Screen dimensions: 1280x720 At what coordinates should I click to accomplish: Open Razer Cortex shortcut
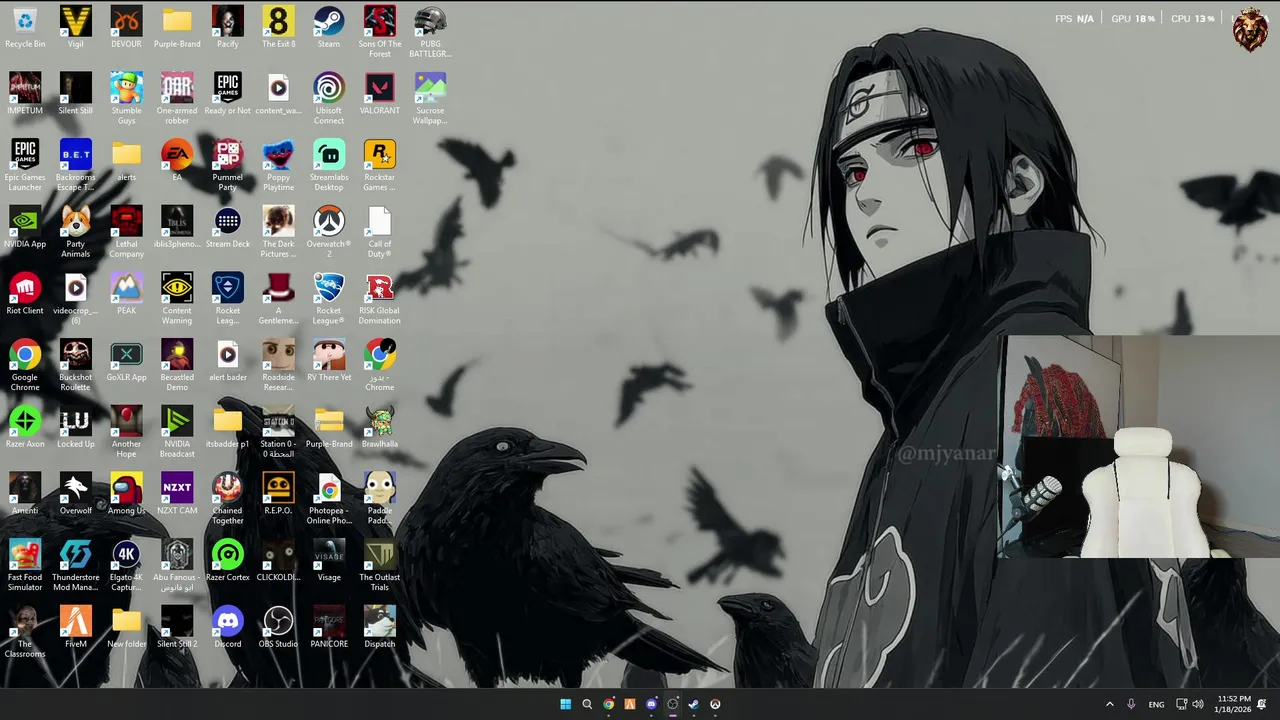(228, 561)
